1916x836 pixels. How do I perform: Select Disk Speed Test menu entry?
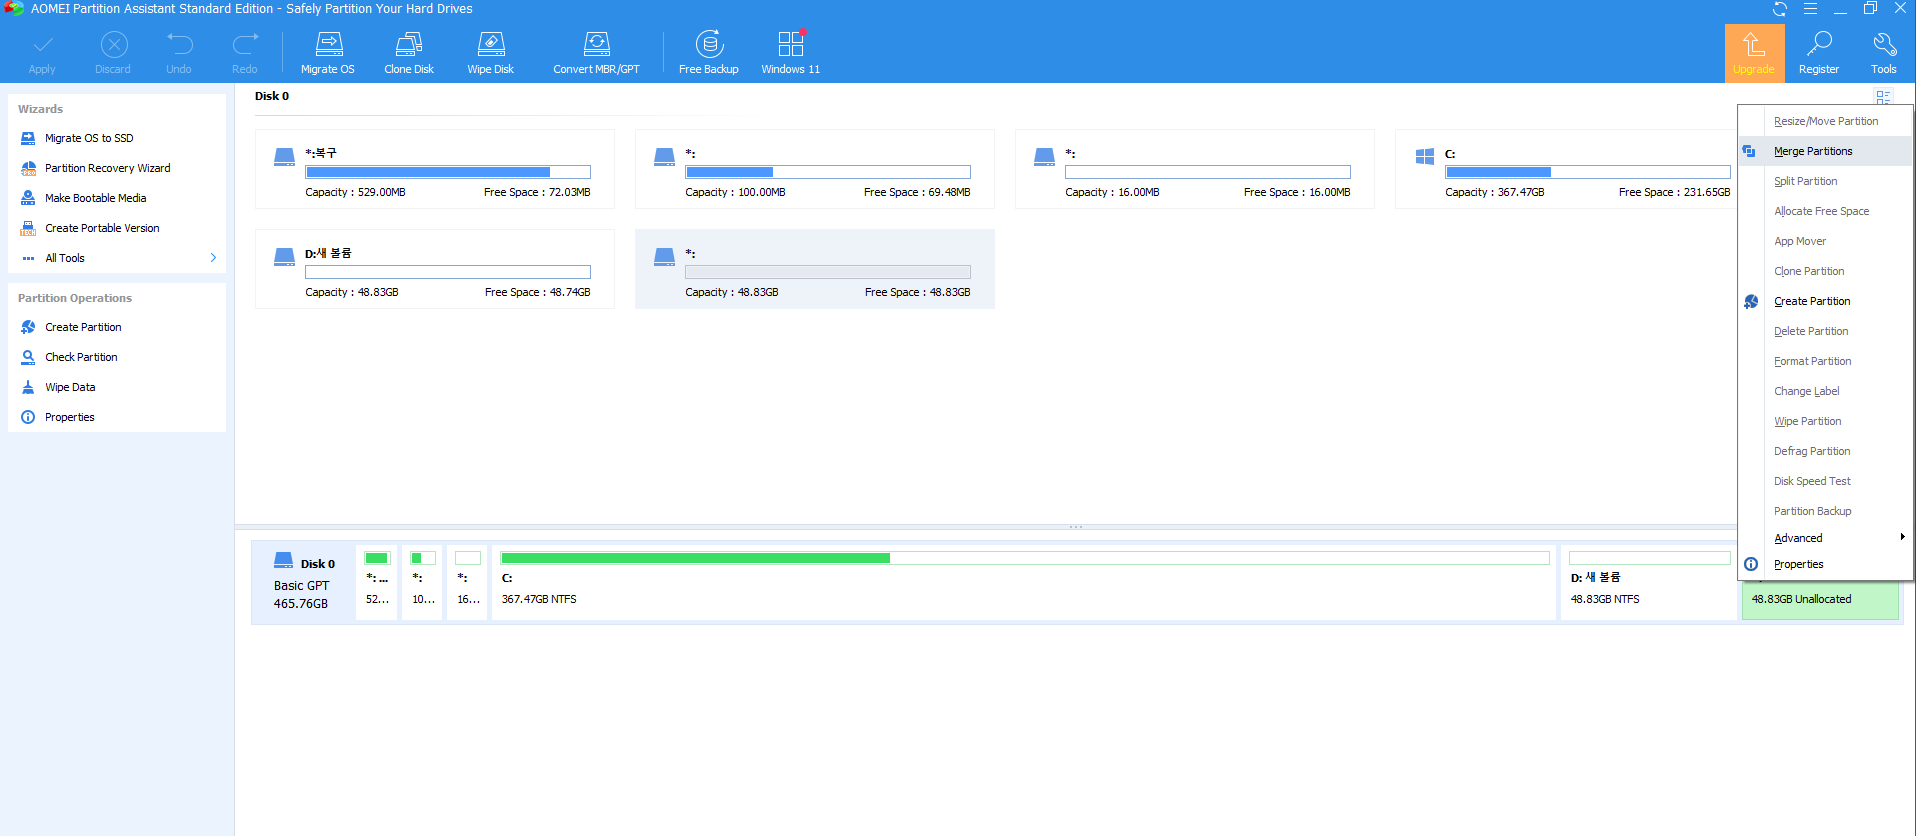pyautogui.click(x=1826, y=481)
